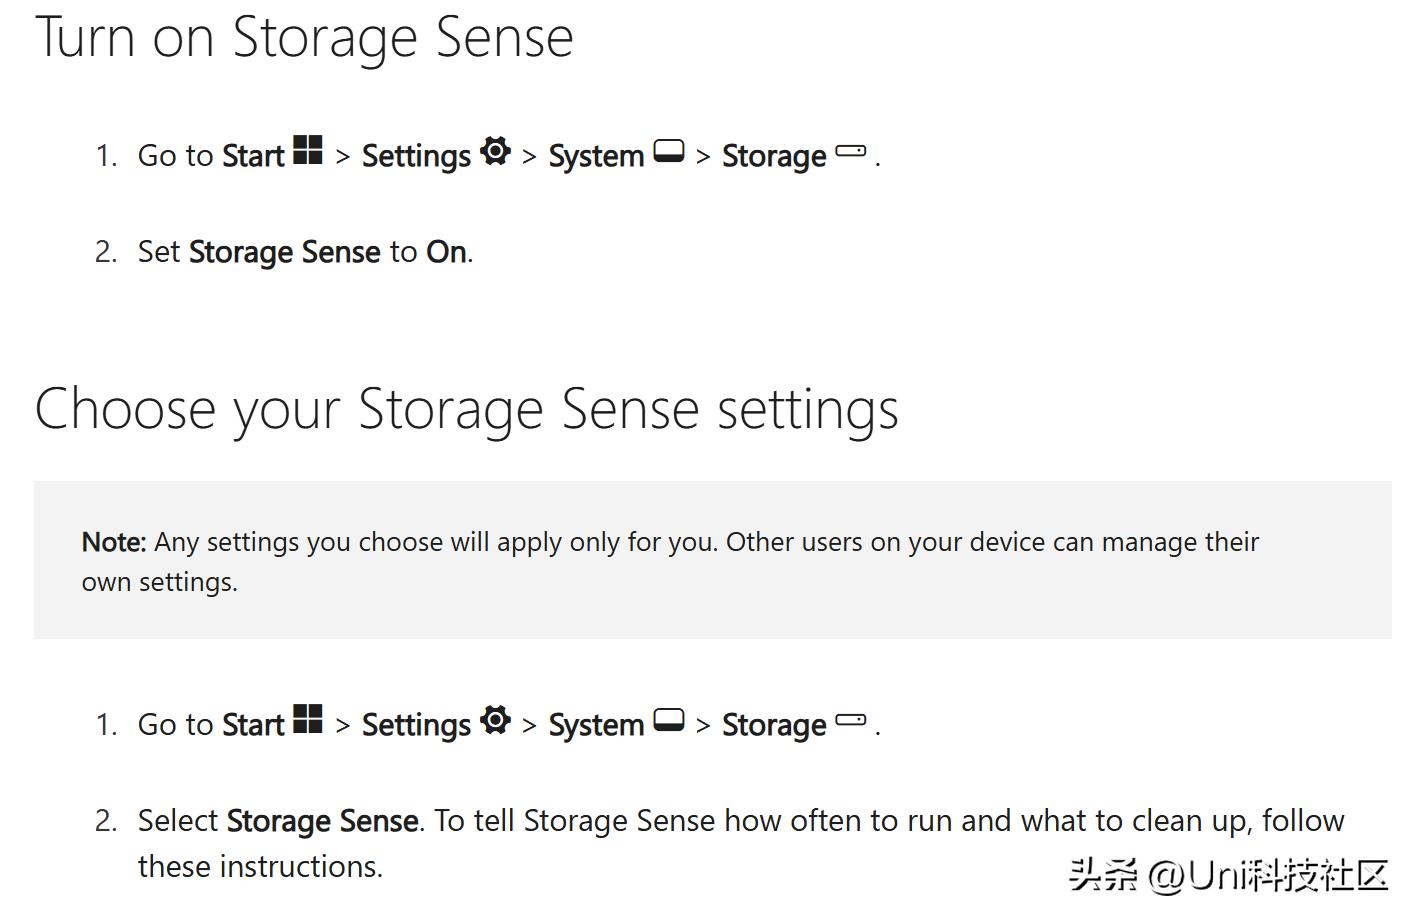Click the Storage drive icon under Turn on Storage Sense

[850, 151]
